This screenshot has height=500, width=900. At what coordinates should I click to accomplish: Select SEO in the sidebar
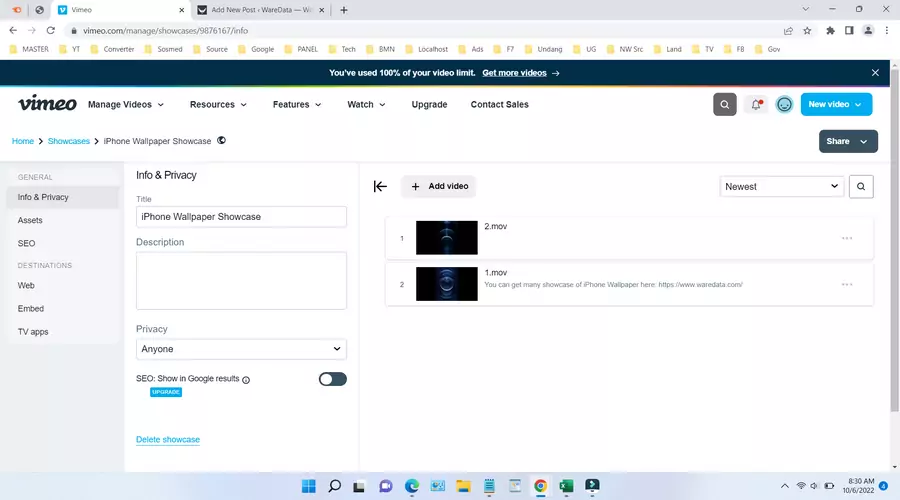coord(63,243)
